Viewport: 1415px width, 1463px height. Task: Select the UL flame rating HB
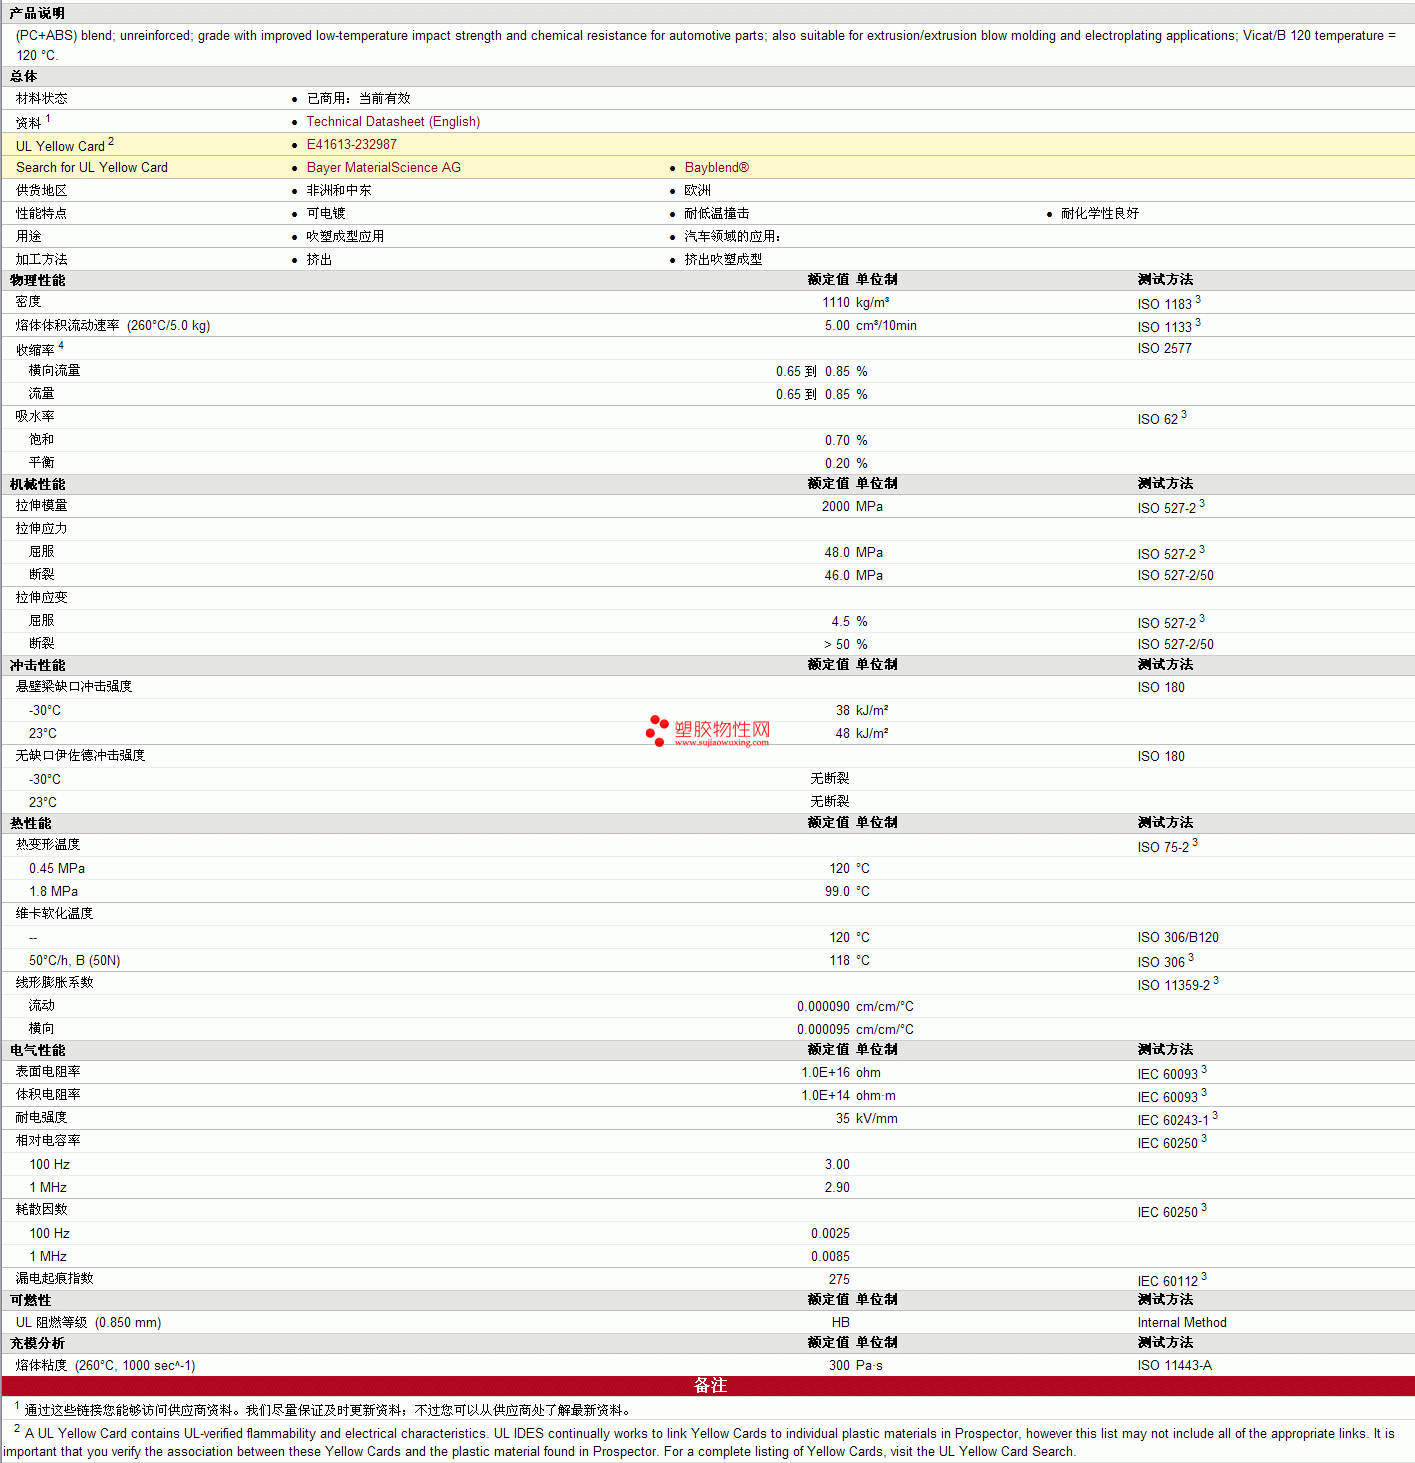pyautogui.click(x=841, y=1322)
